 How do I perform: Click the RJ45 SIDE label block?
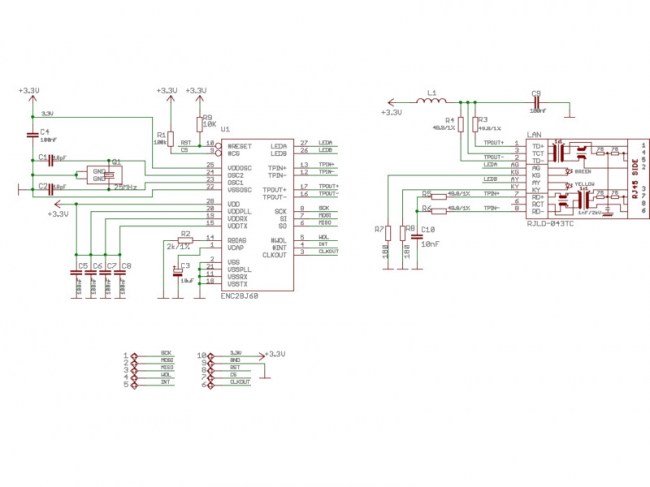[631, 181]
